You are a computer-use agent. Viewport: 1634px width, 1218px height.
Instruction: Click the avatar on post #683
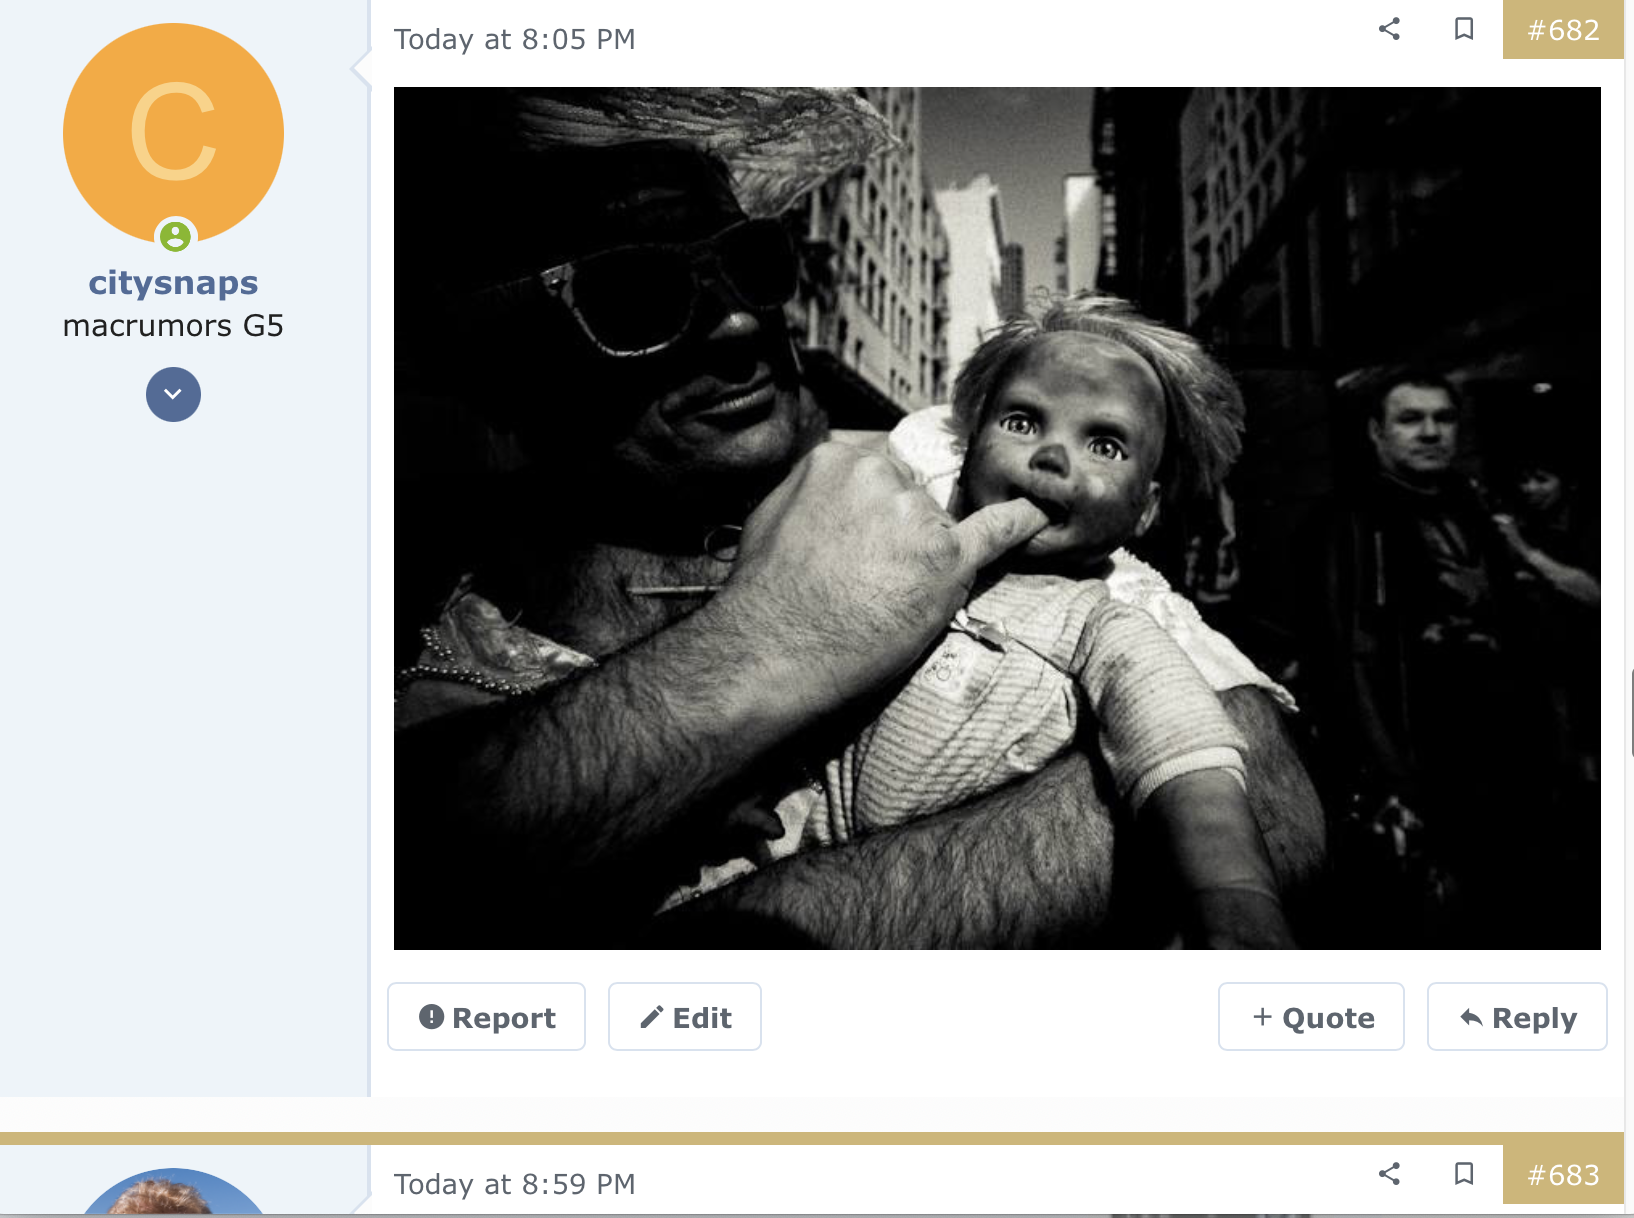click(173, 1205)
